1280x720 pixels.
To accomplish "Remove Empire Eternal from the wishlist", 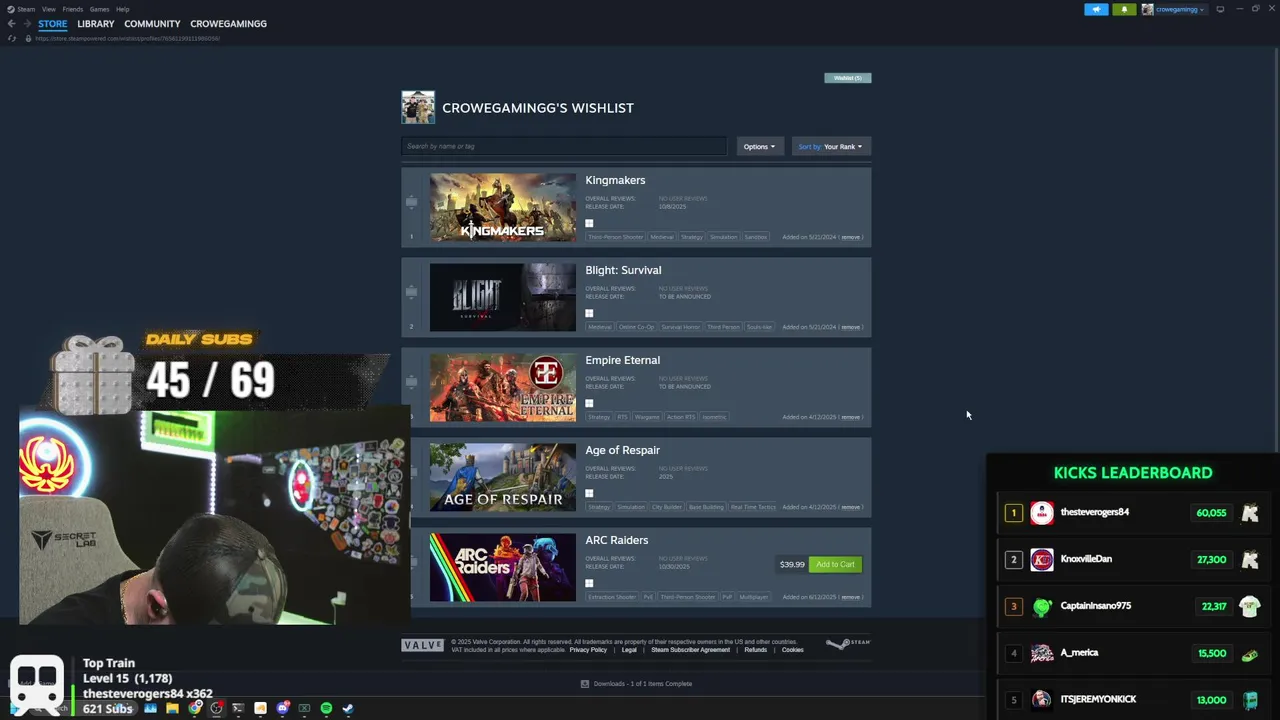I will [x=850, y=417].
